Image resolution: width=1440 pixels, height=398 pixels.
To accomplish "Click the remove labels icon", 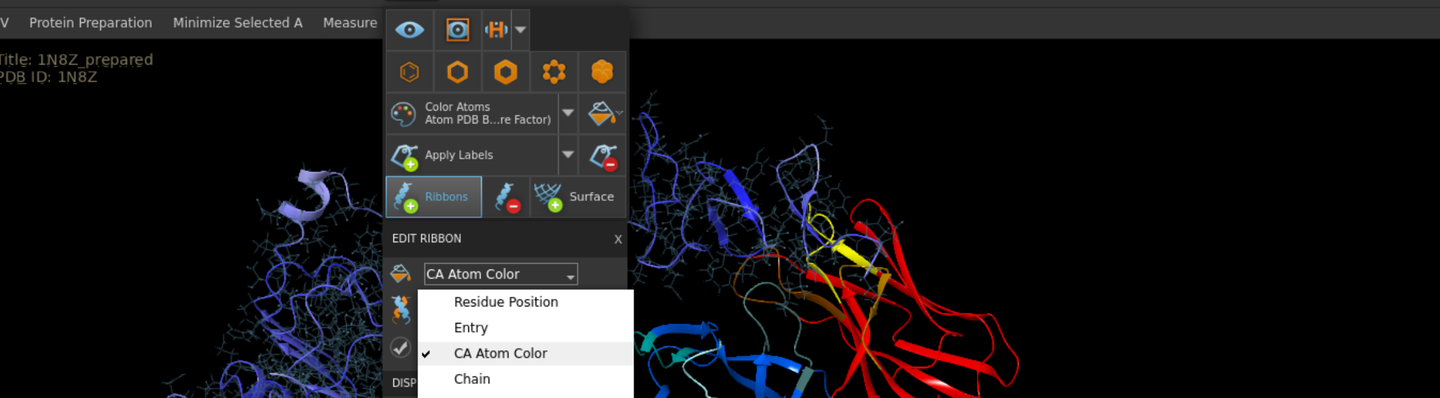I will 602,155.
